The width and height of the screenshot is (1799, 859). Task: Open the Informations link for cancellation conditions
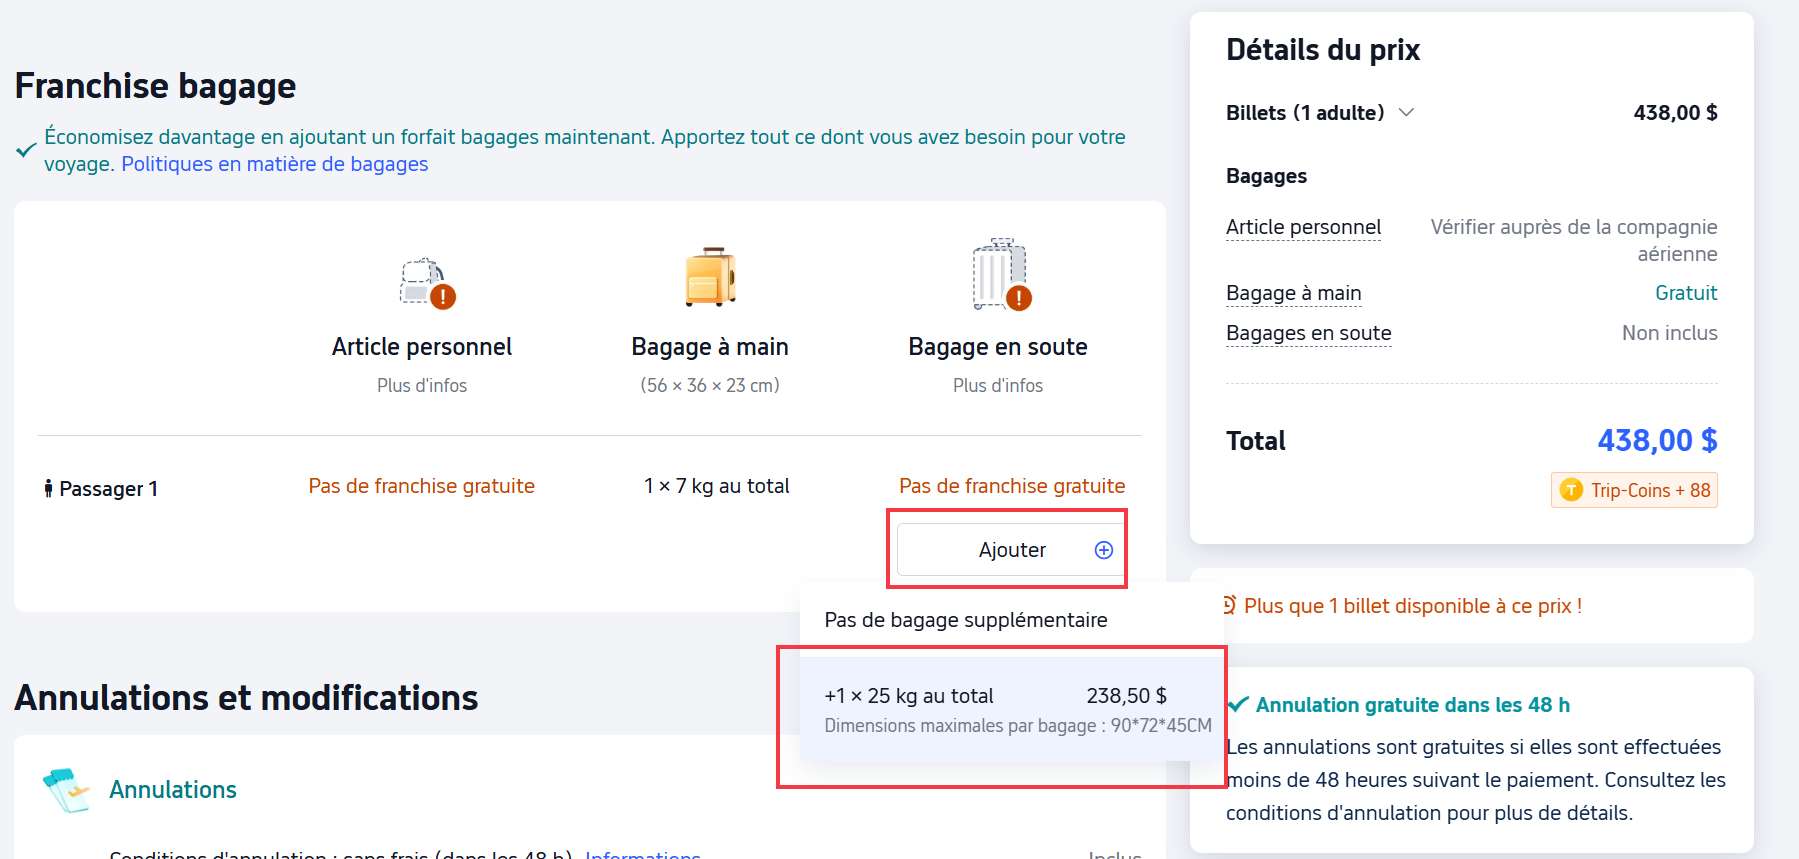(642, 854)
